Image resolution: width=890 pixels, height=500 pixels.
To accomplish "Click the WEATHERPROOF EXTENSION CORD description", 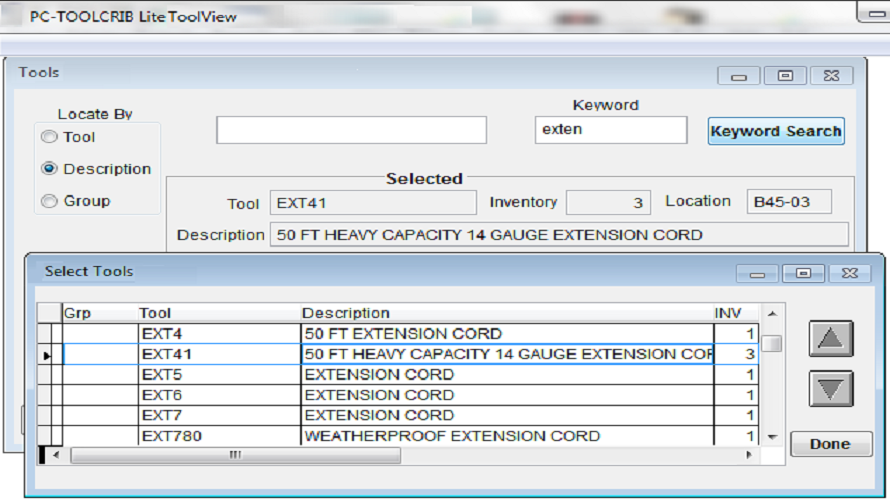I will (x=507, y=436).
